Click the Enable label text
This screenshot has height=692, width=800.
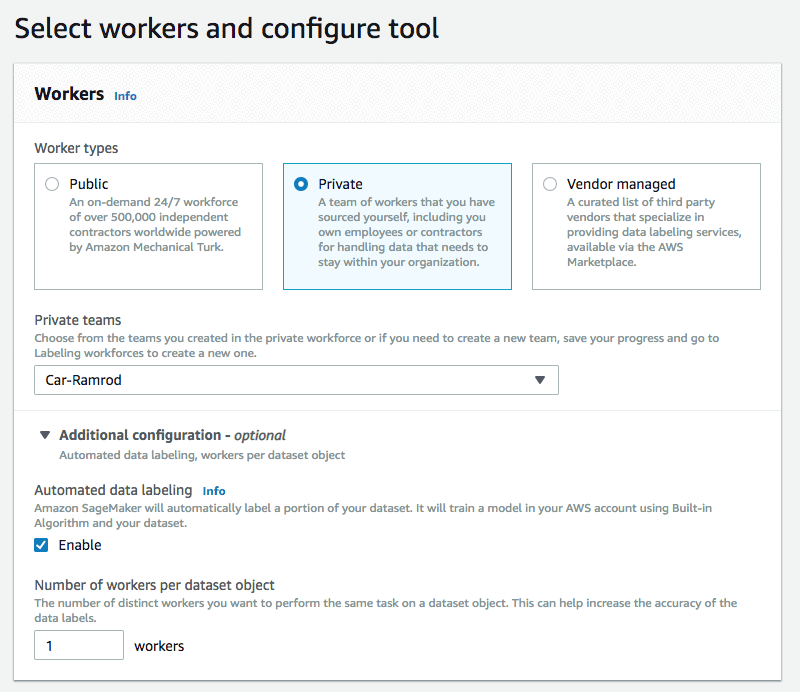click(80, 545)
